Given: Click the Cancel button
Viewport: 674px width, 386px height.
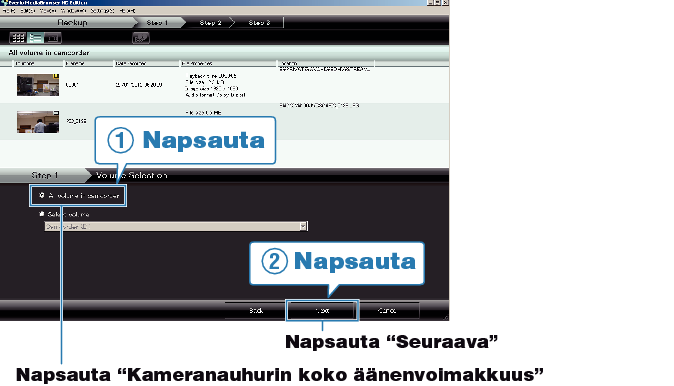Looking at the screenshot, I should pos(387,310).
